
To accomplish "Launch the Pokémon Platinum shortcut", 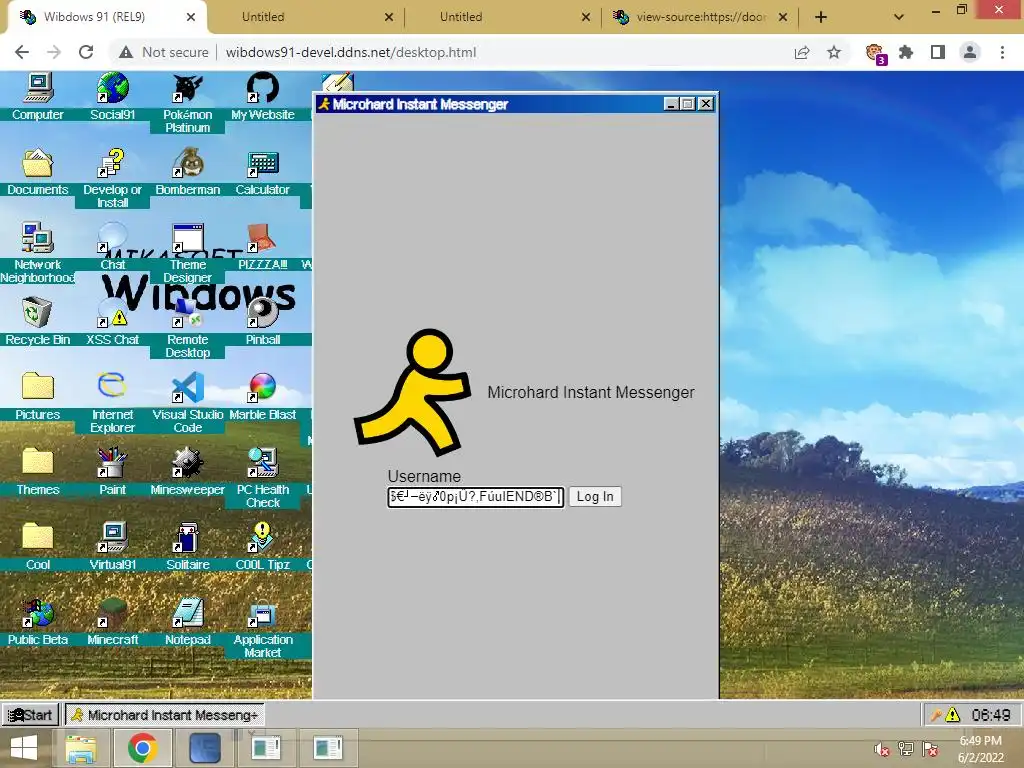I will tap(187, 89).
